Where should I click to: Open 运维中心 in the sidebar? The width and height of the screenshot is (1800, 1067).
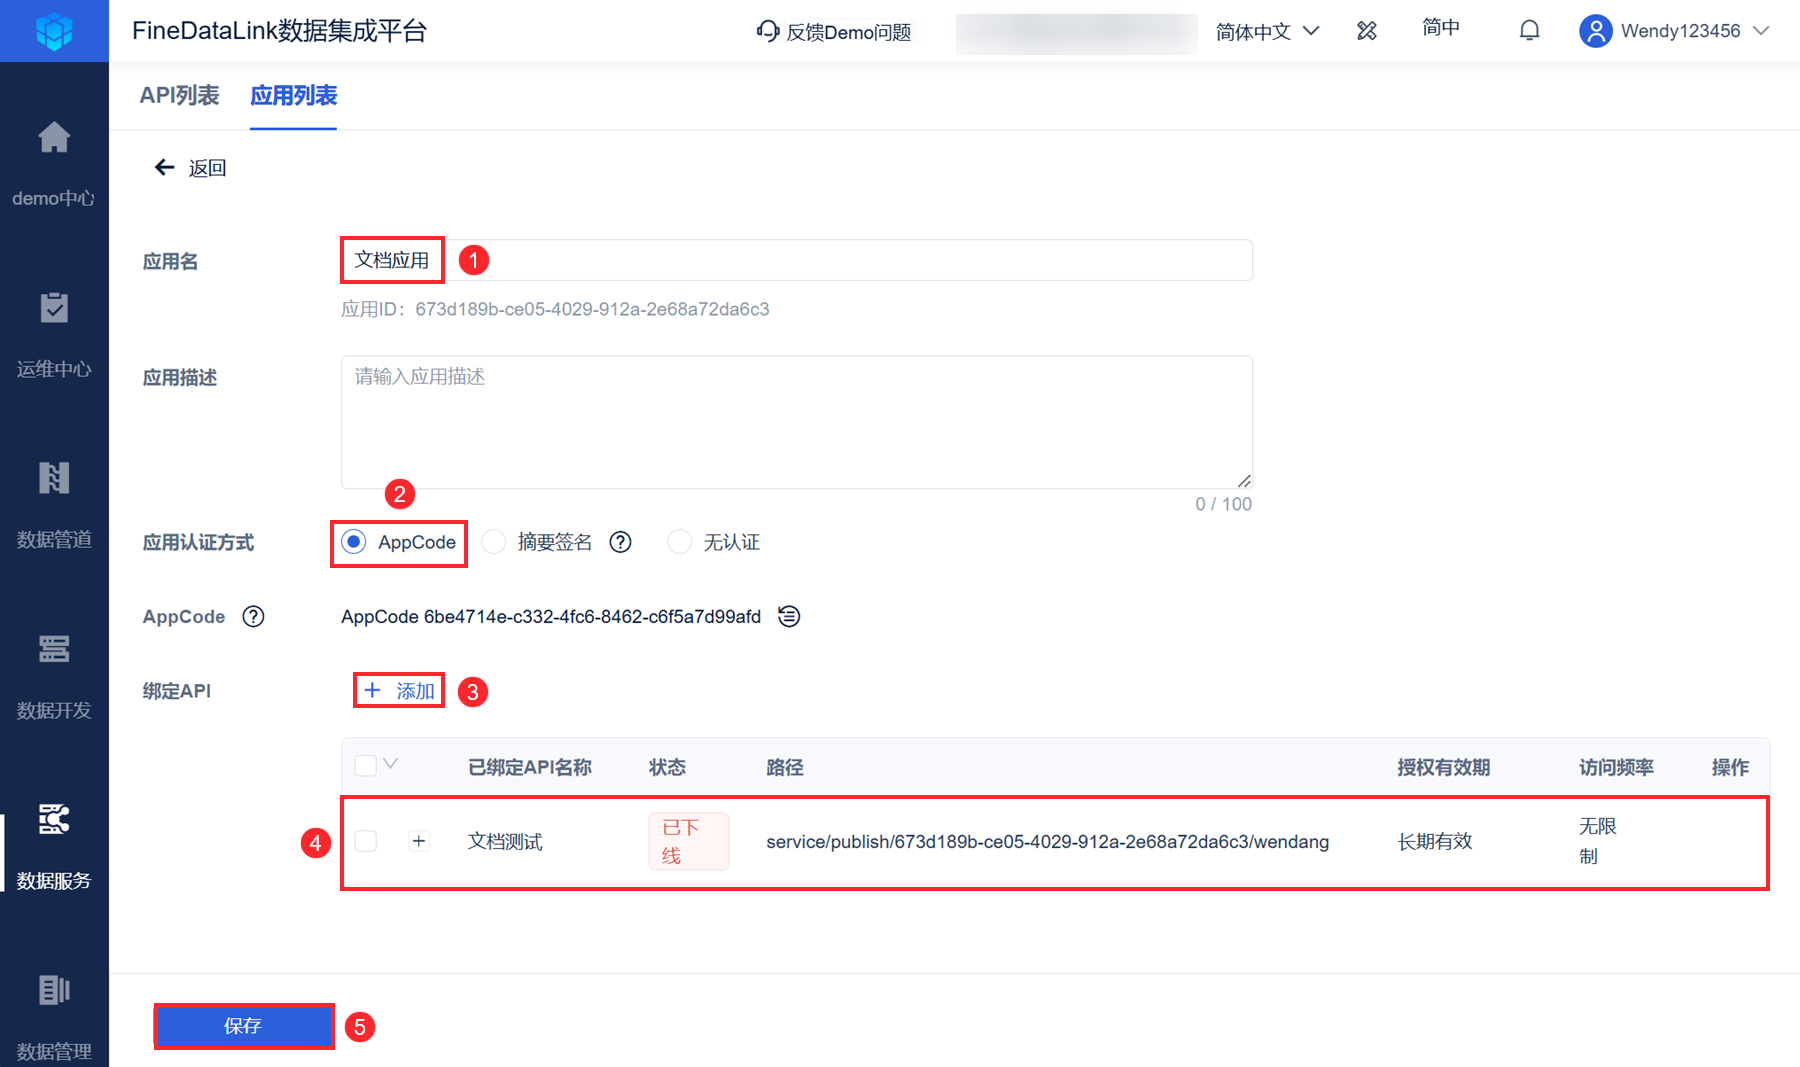tap(54, 334)
